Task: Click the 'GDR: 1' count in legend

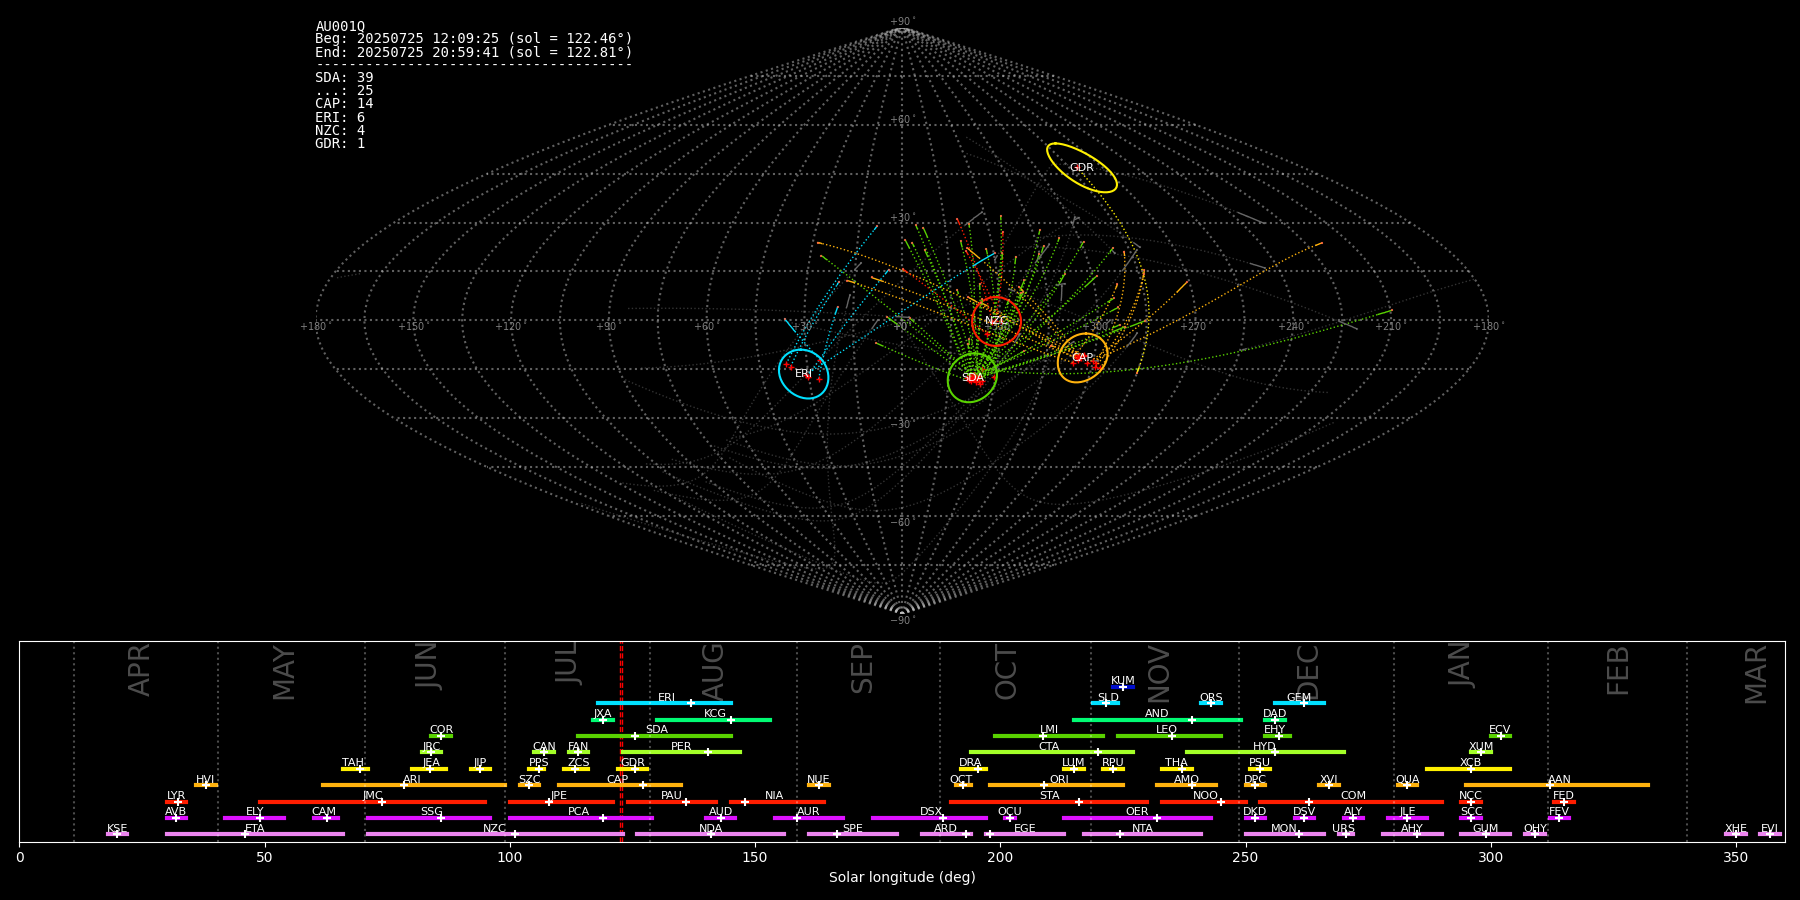Action: (340, 144)
